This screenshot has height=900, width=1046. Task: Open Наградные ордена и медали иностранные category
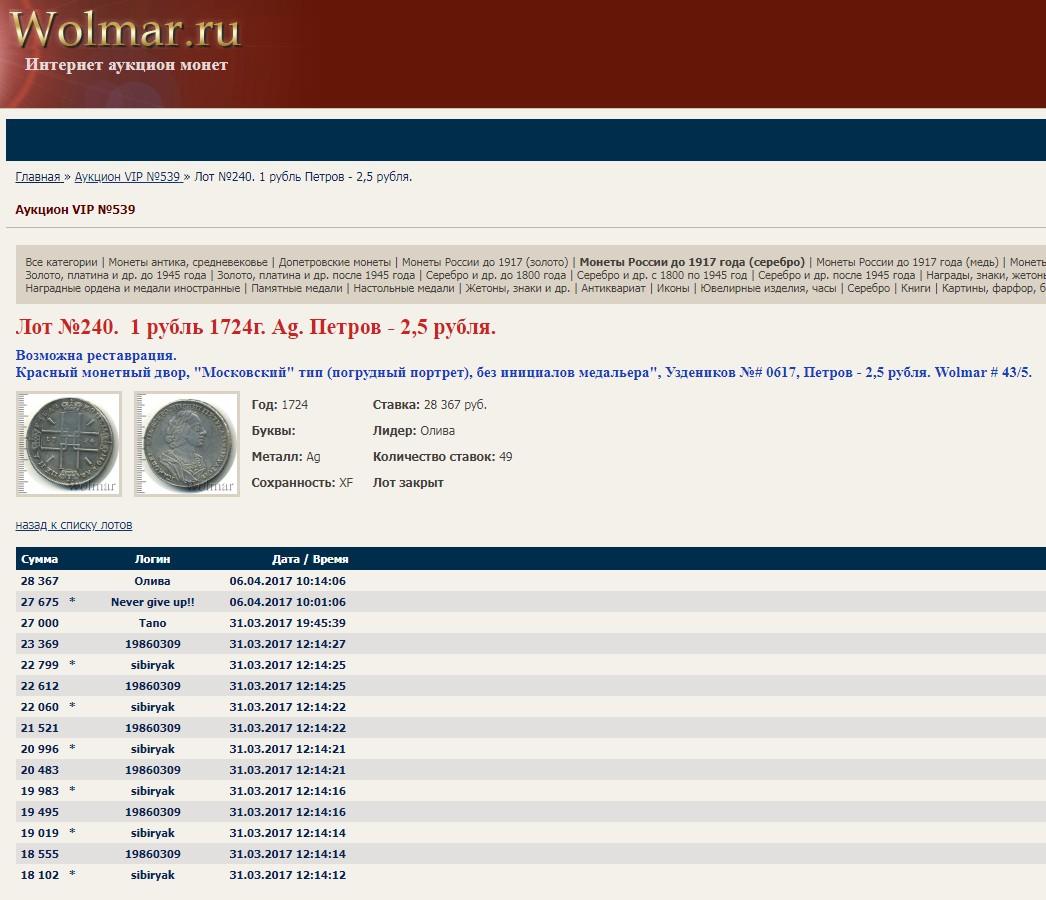(133, 288)
